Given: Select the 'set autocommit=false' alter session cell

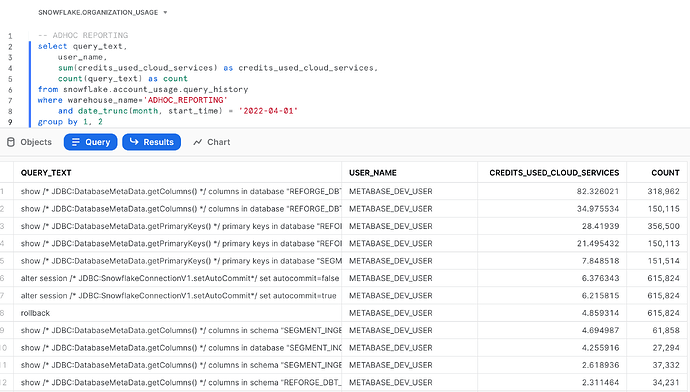Looking at the screenshot, I should (x=177, y=278).
